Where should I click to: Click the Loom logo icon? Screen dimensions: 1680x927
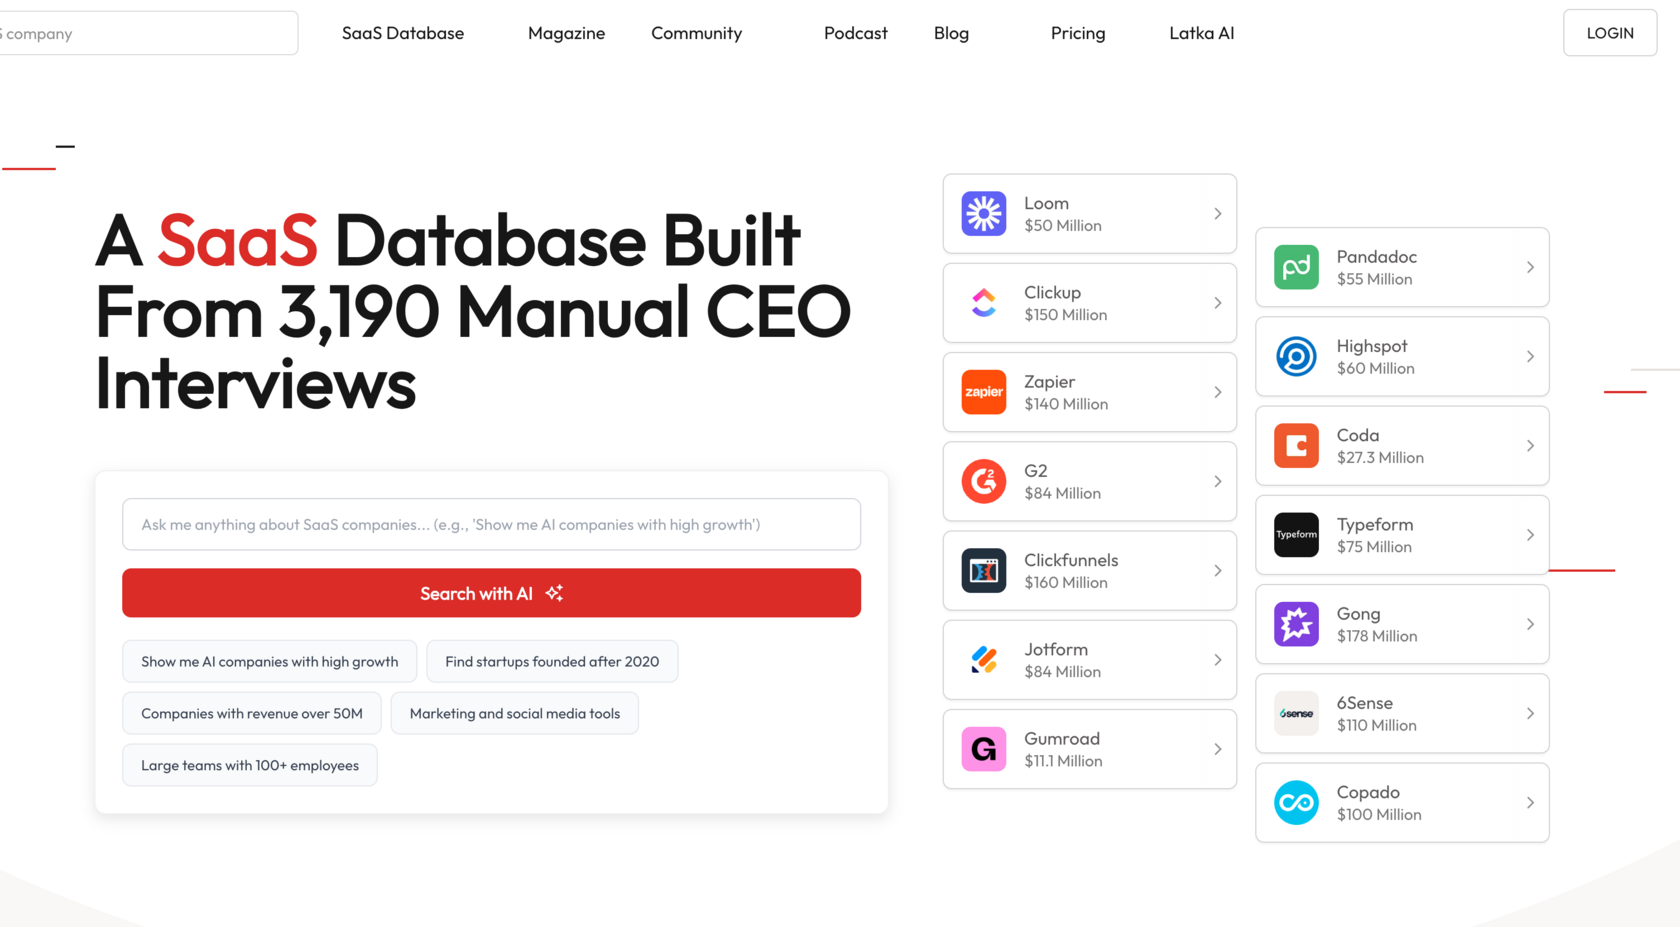(x=984, y=214)
